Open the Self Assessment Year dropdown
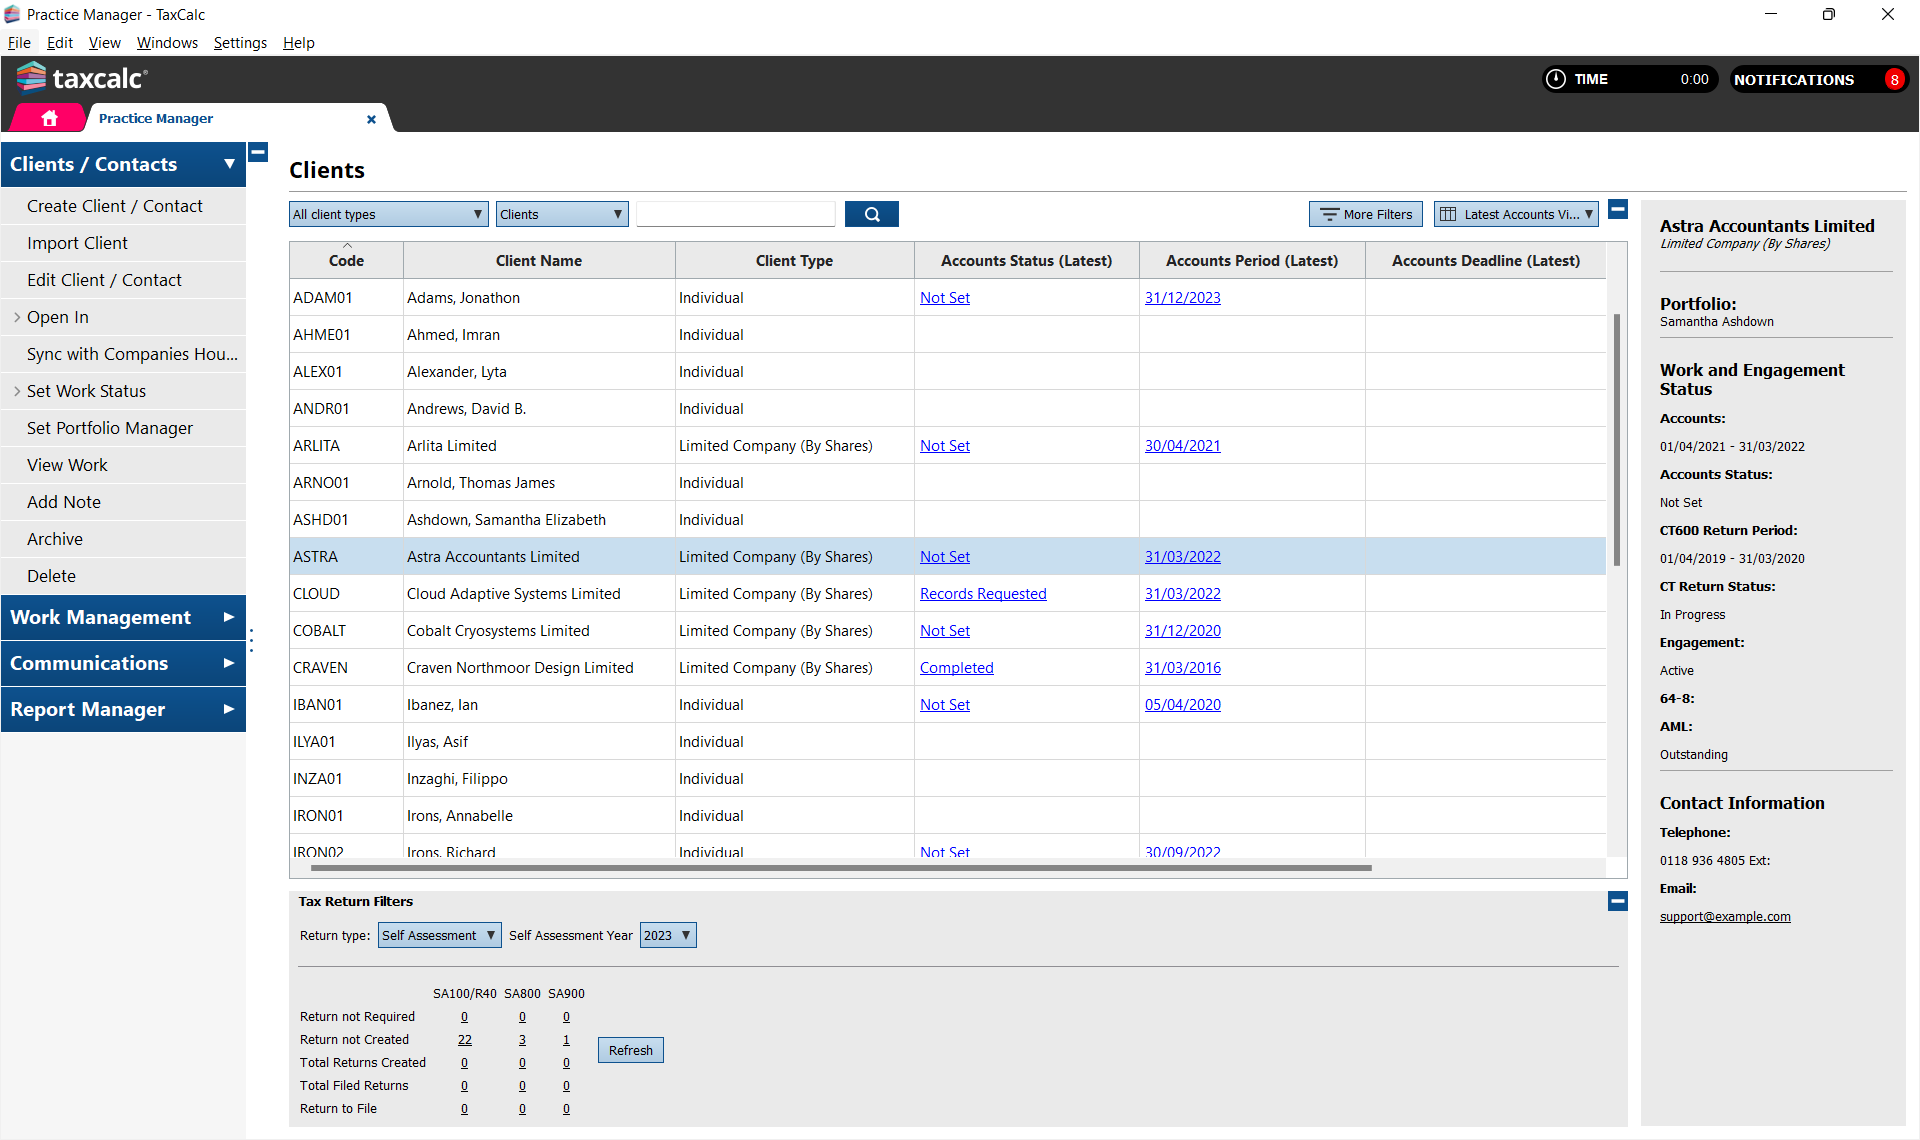Viewport: 1920px width, 1140px height. (668, 935)
